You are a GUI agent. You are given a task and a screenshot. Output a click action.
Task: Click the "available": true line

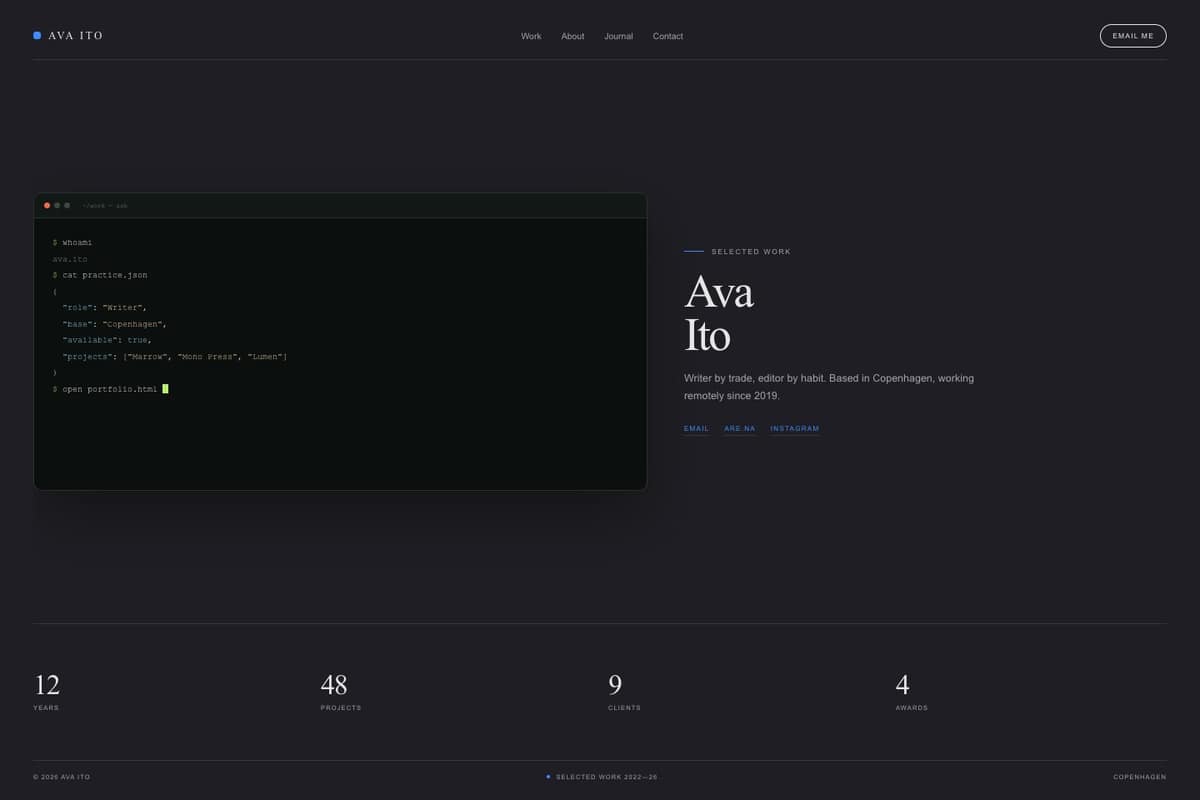coord(107,340)
